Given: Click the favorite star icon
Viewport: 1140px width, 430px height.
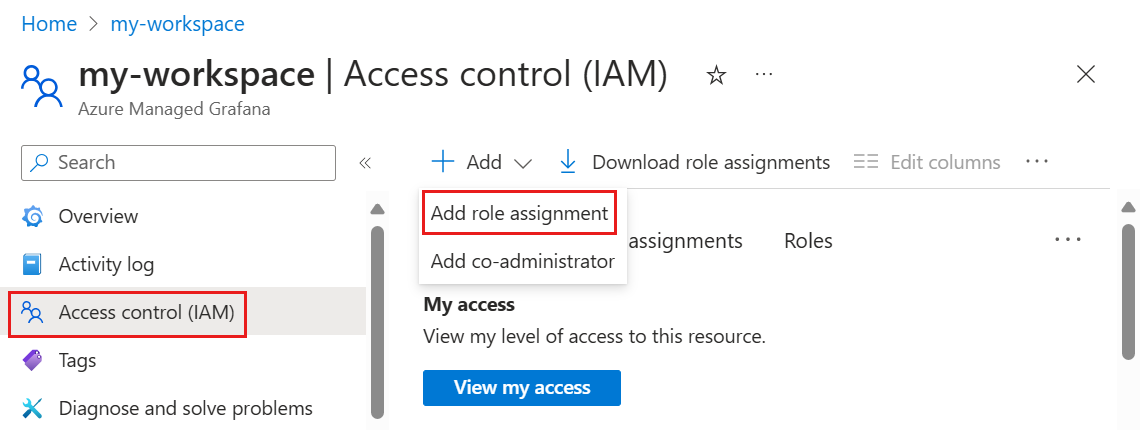Looking at the screenshot, I should coord(716,76).
